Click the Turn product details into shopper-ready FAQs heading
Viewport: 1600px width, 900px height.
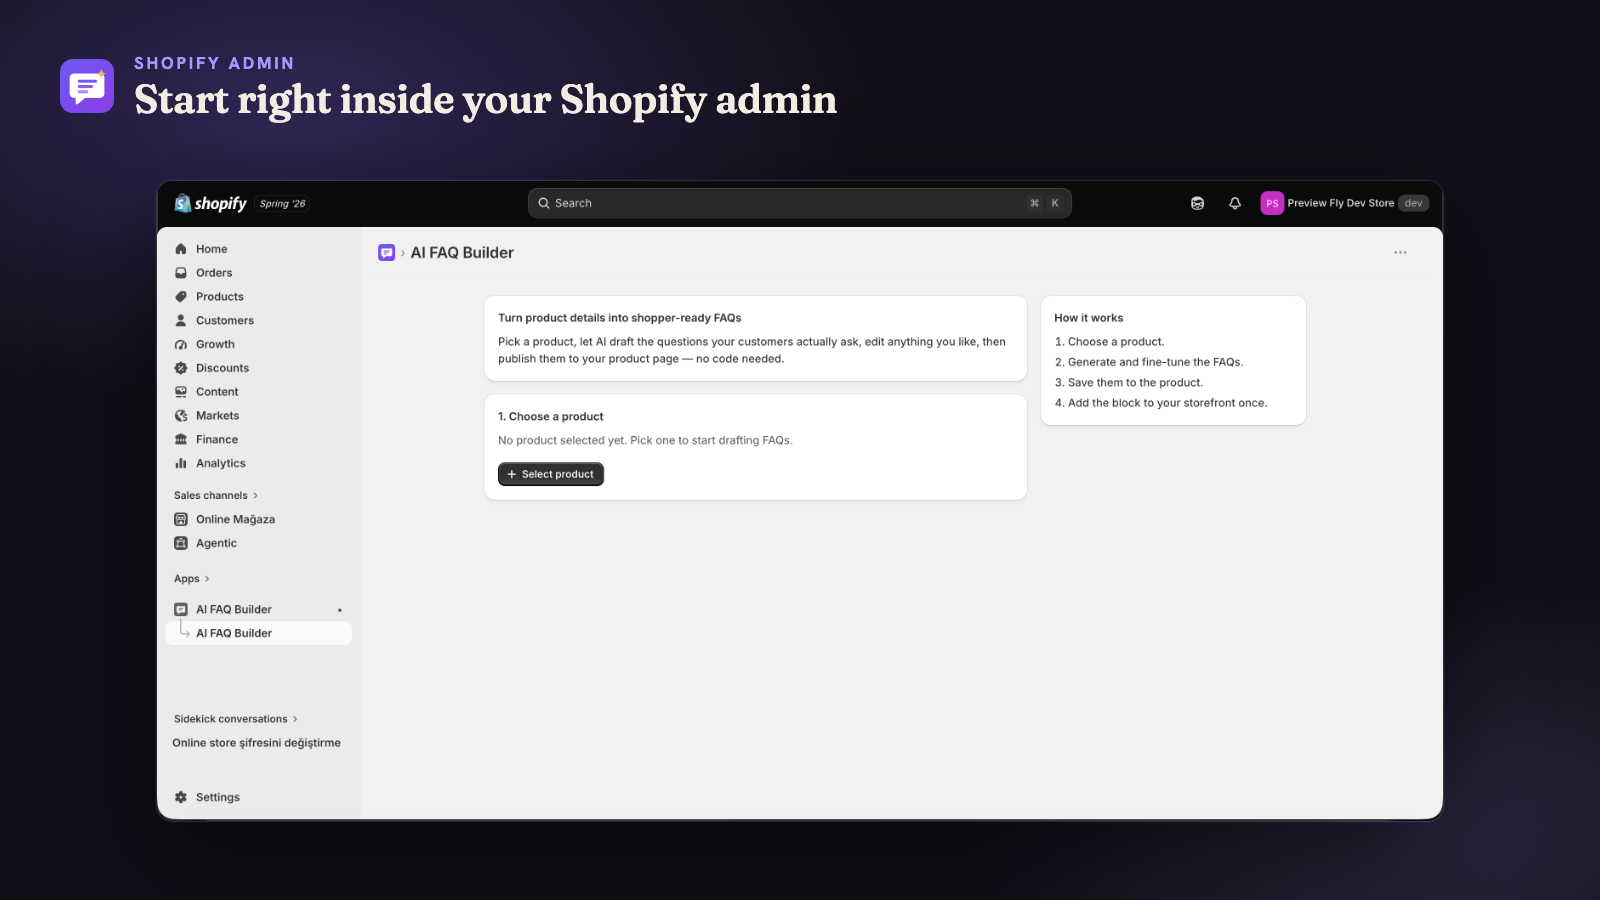[620, 318]
